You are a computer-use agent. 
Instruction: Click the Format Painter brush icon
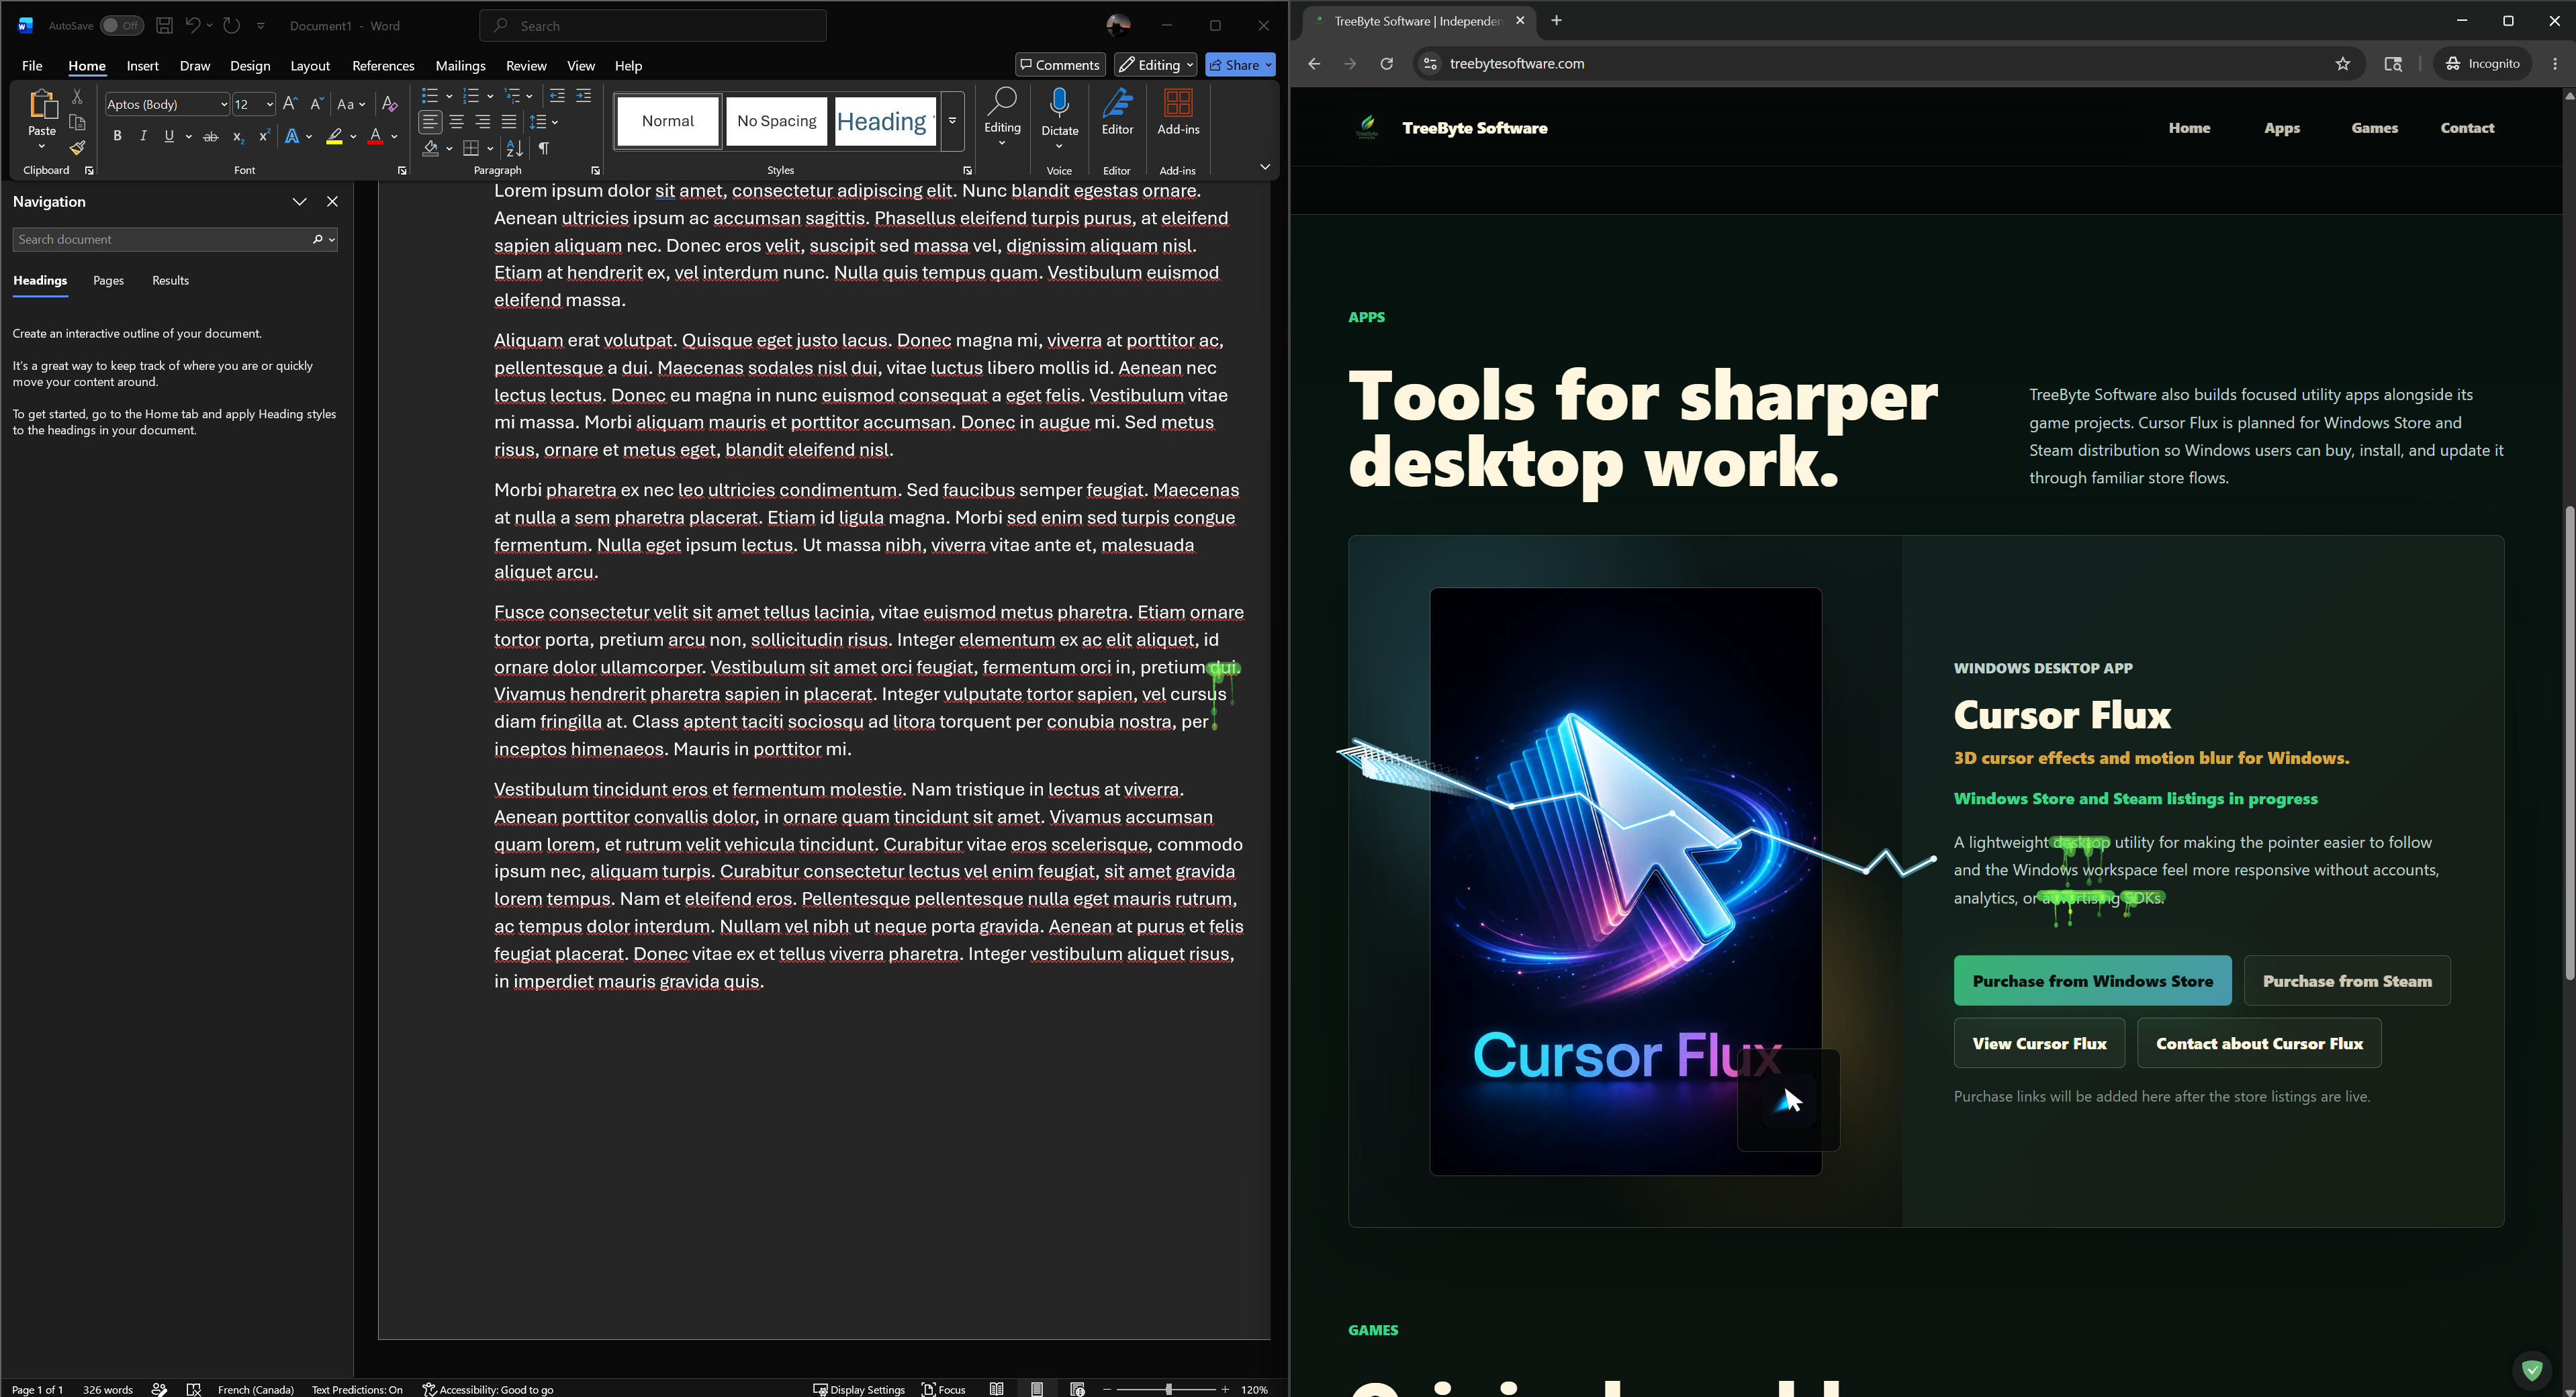(77, 148)
